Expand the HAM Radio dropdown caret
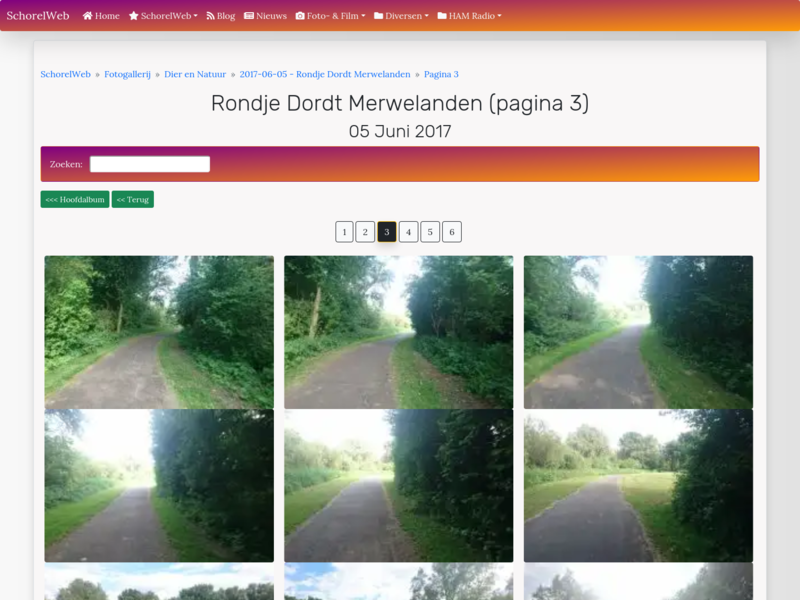This screenshot has height=600, width=800. tap(499, 16)
